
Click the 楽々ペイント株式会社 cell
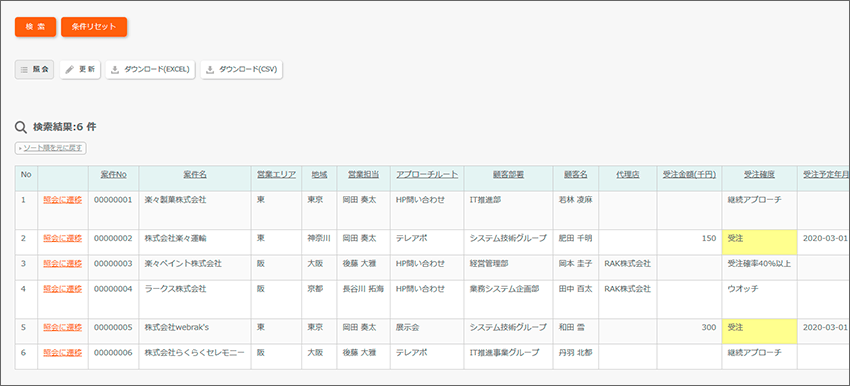(x=195, y=267)
